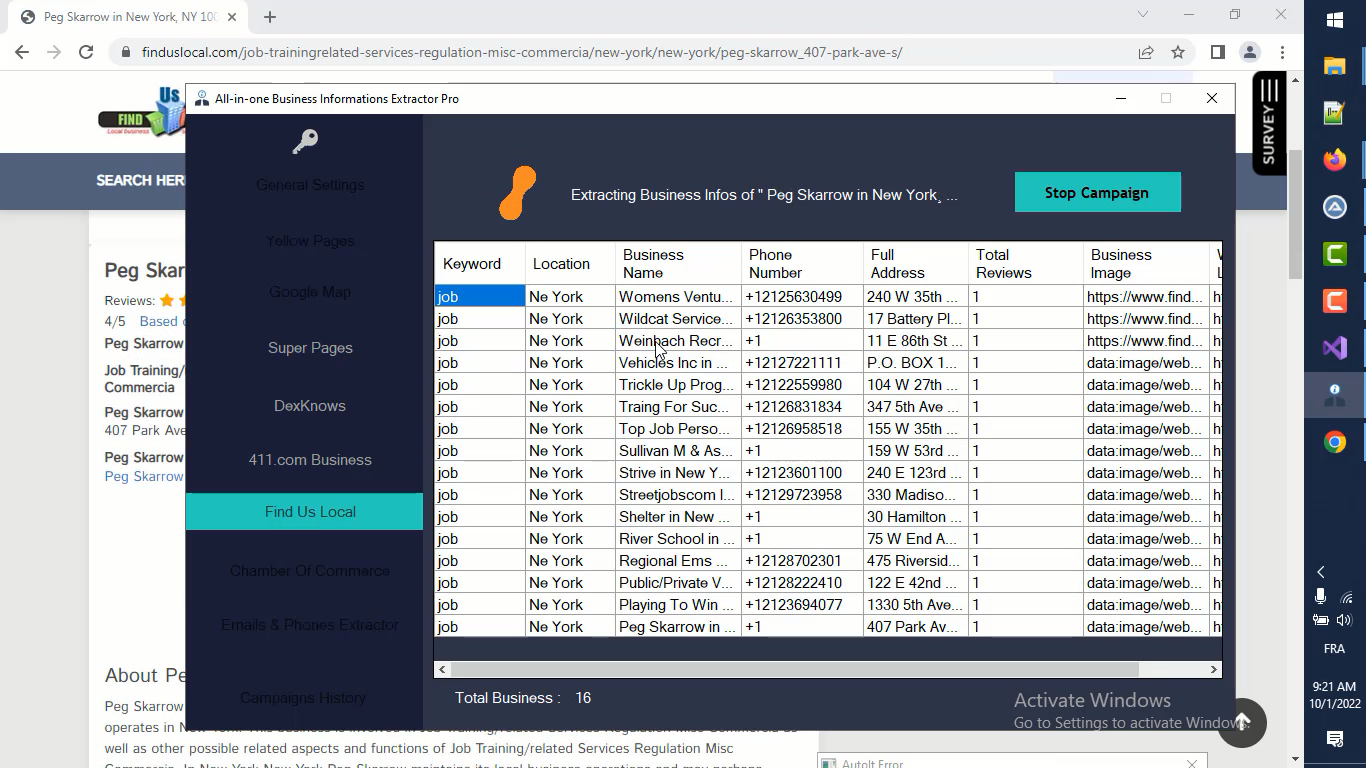Click the Playing To Win row name
Viewport: 1366px width, 768px height.
point(678,605)
